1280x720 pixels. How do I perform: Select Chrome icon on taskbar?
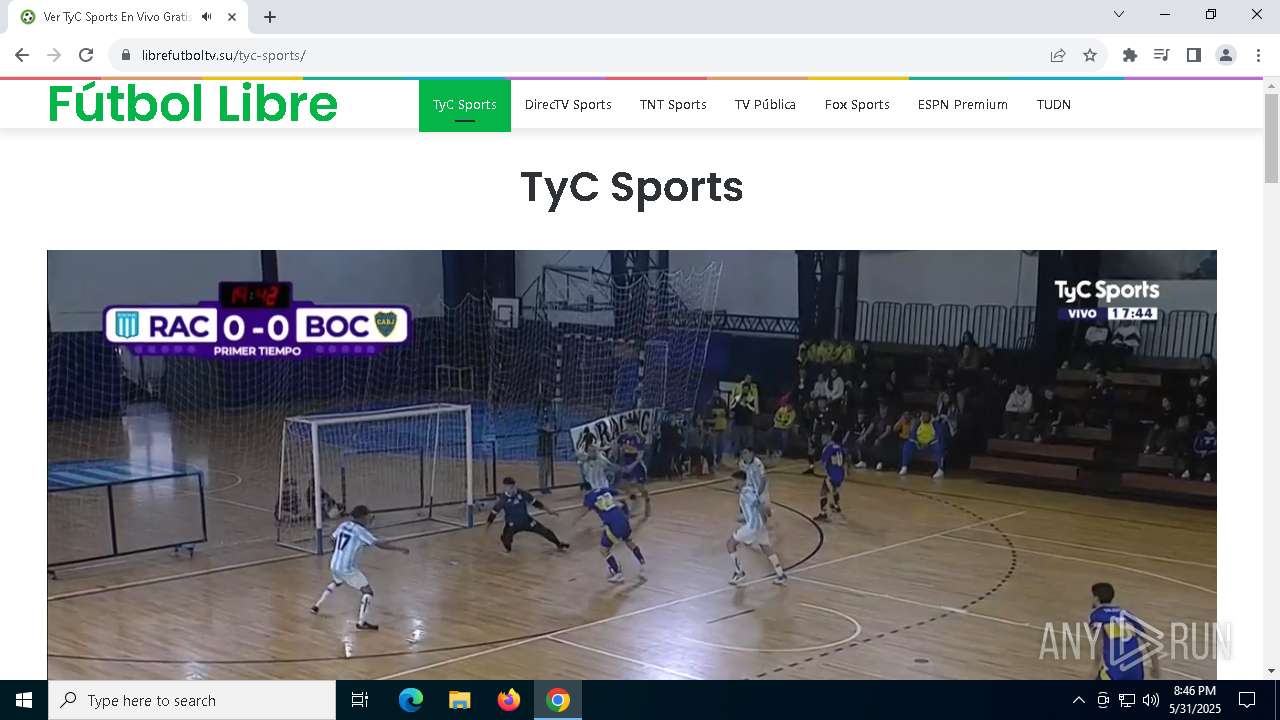(x=558, y=700)
